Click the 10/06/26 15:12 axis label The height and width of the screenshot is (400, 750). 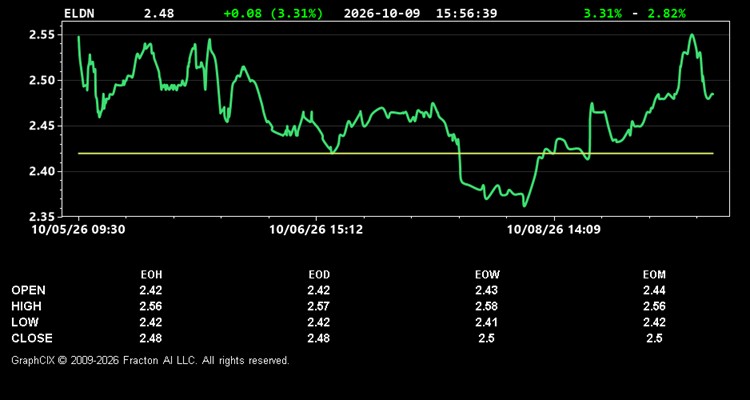[x=316, y=230]
